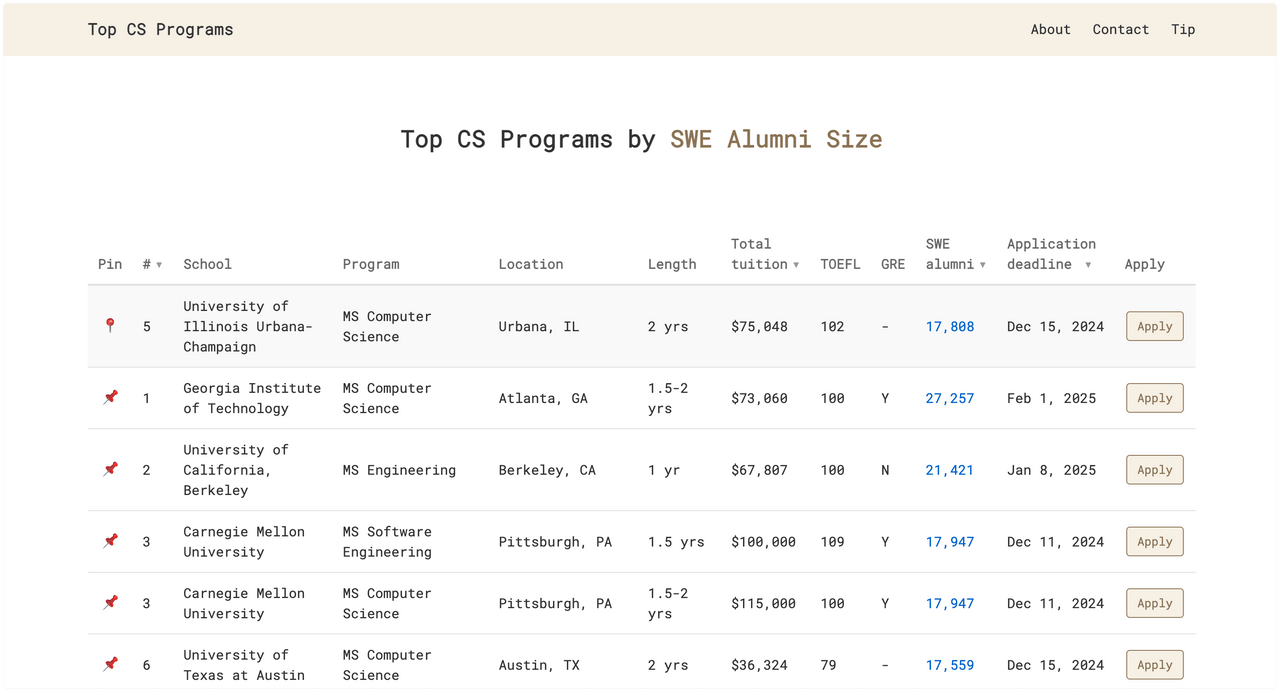Viewport: 1280px width, 692px height.
Task: Open SWE alumni count 27,257 link
Action: (x=949, y=398)
